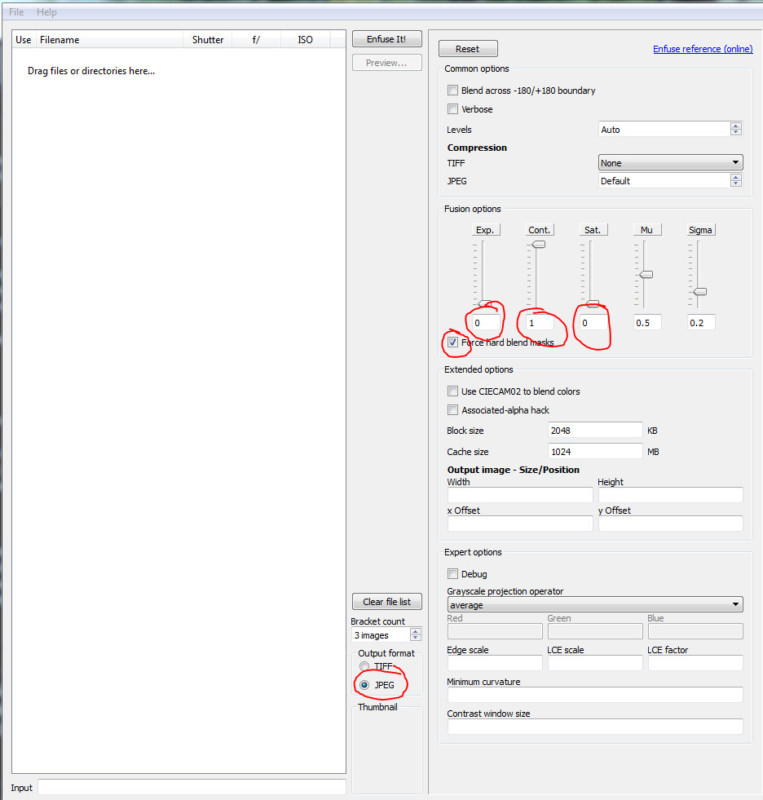Click the output Width field
The width and height of the screenshot is (763, 800).
(x=520, y=495)
